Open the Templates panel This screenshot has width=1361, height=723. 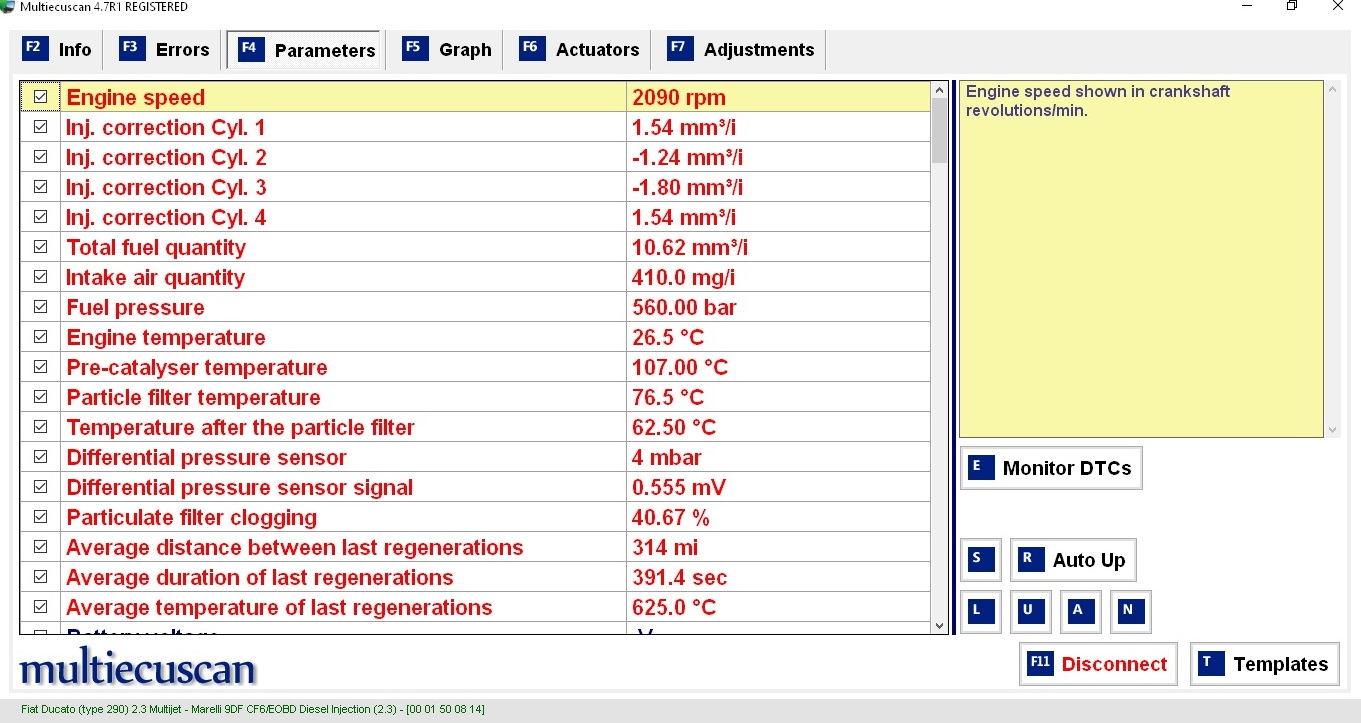1264,664
